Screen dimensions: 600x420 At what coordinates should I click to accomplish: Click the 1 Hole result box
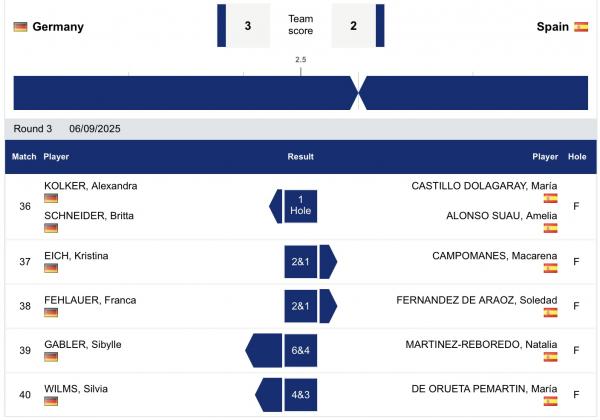click(x=300, y=206)
